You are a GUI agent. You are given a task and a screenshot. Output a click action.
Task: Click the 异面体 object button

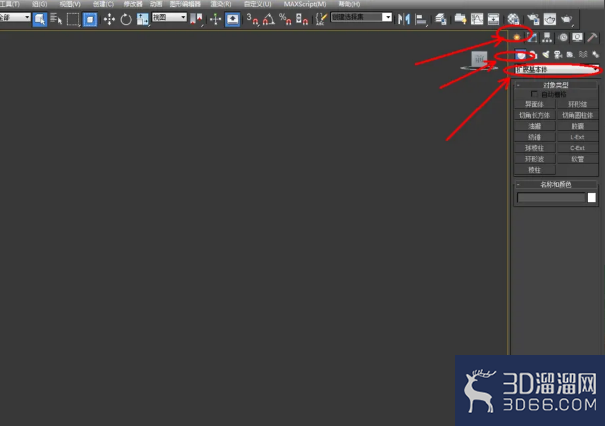coord(534,104)
